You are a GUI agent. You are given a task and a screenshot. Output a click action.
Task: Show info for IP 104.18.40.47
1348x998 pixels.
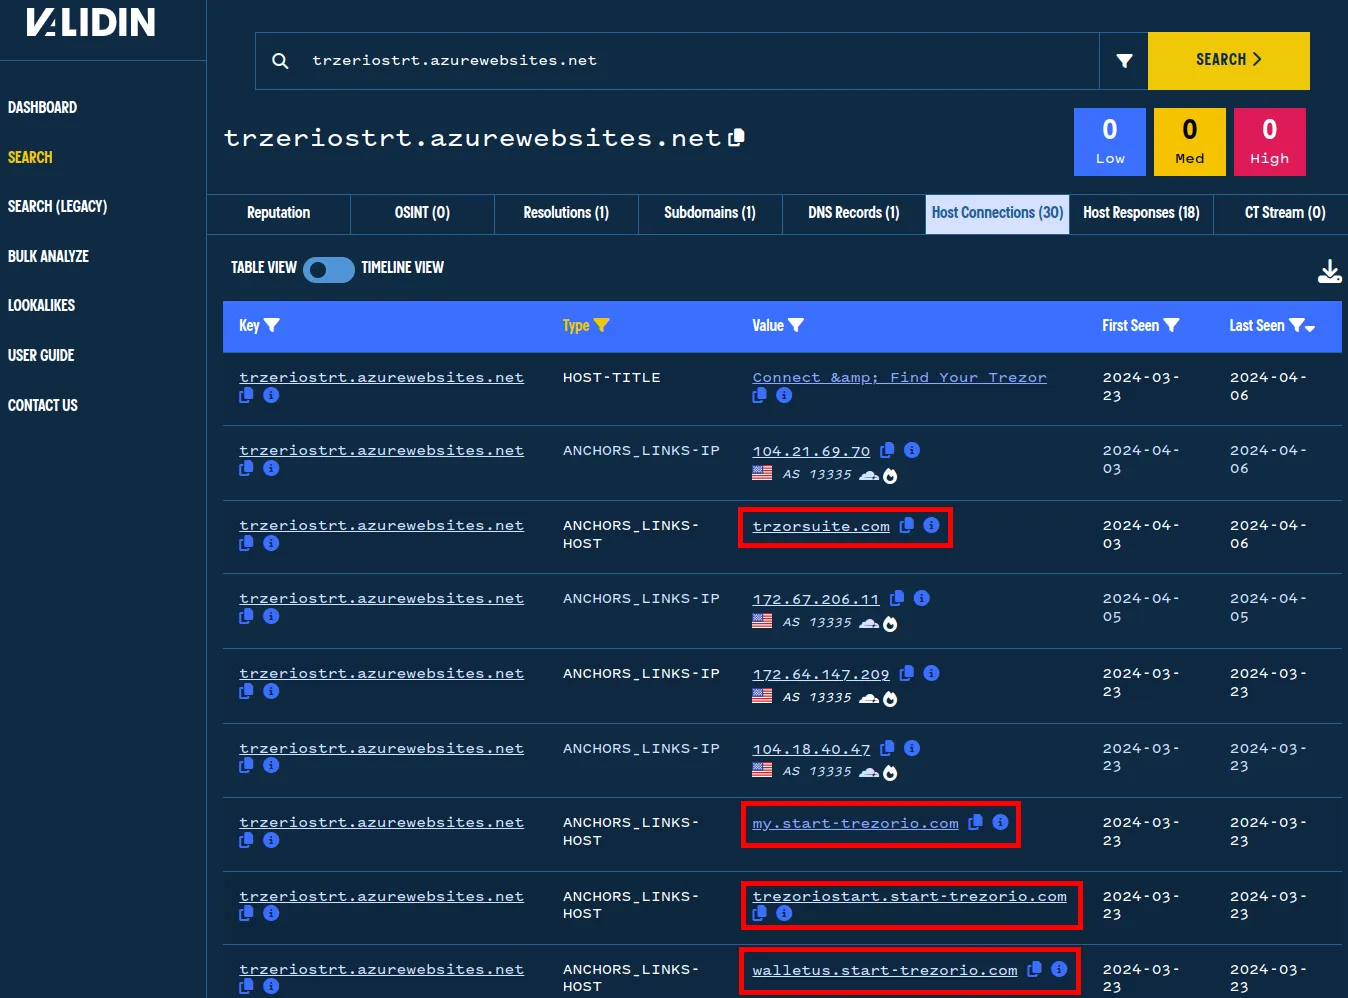coord(912,748)
